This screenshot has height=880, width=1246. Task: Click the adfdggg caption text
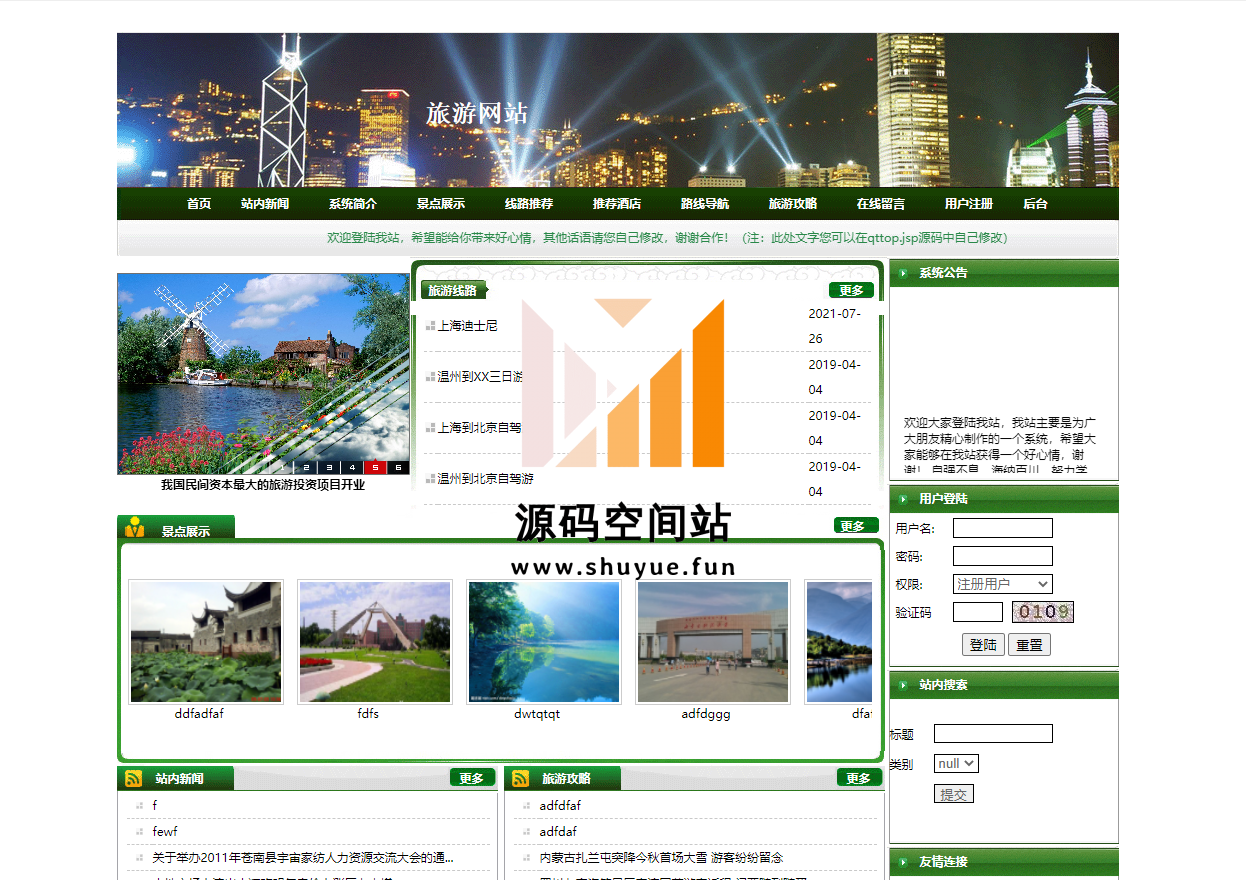click(706, 714)
